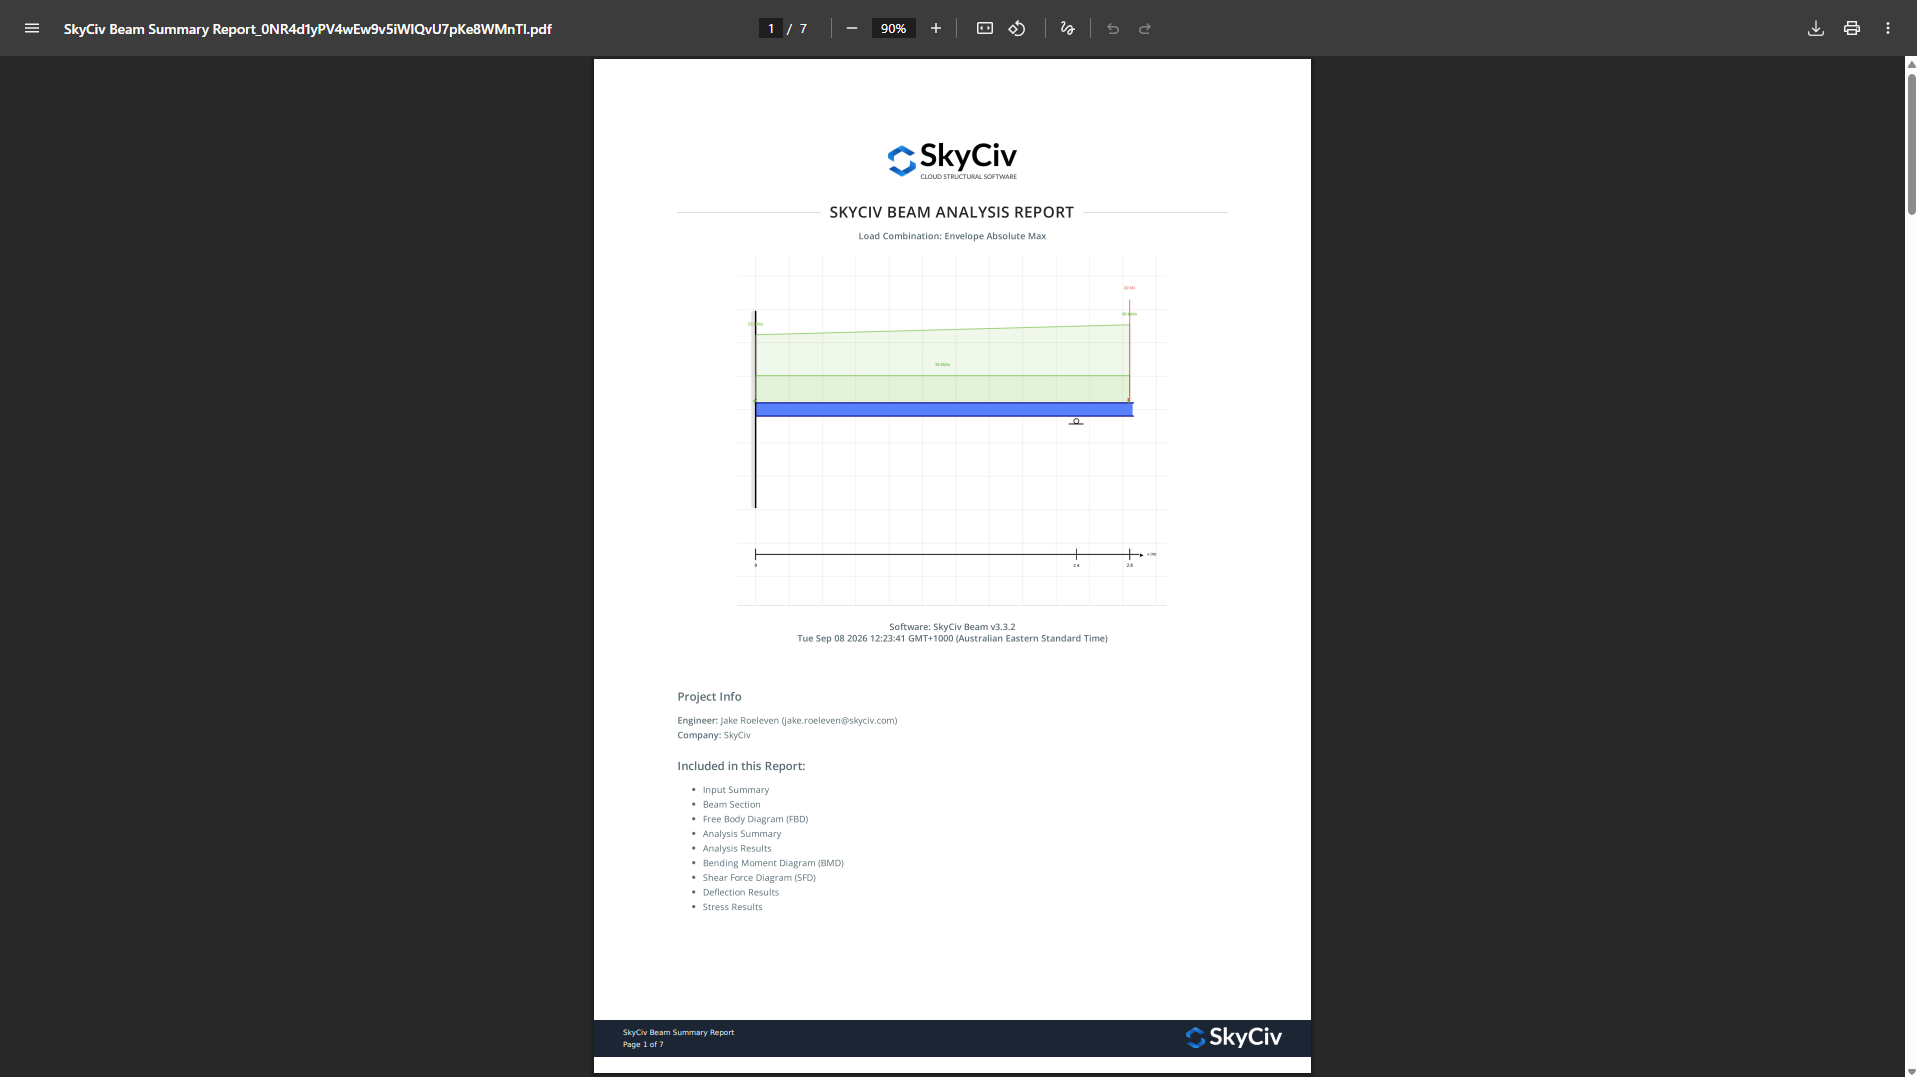
Task: Select the draw annotation tool
Action: [1067, 29]
